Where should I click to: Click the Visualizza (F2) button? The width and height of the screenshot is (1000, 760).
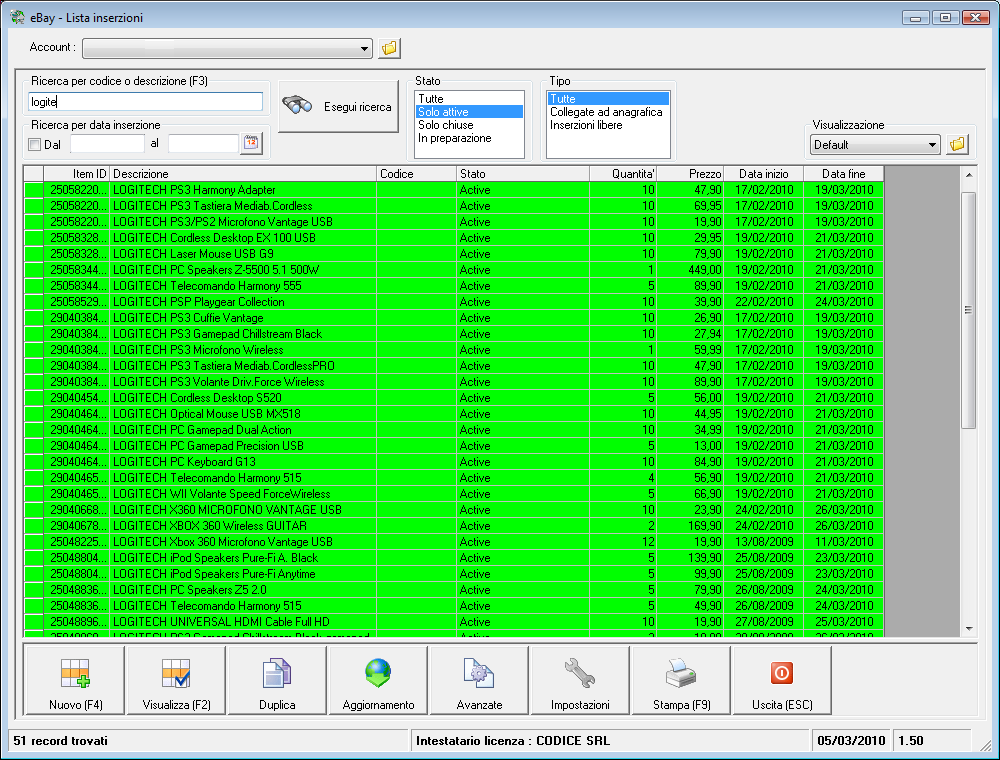[x=176, y=681]
